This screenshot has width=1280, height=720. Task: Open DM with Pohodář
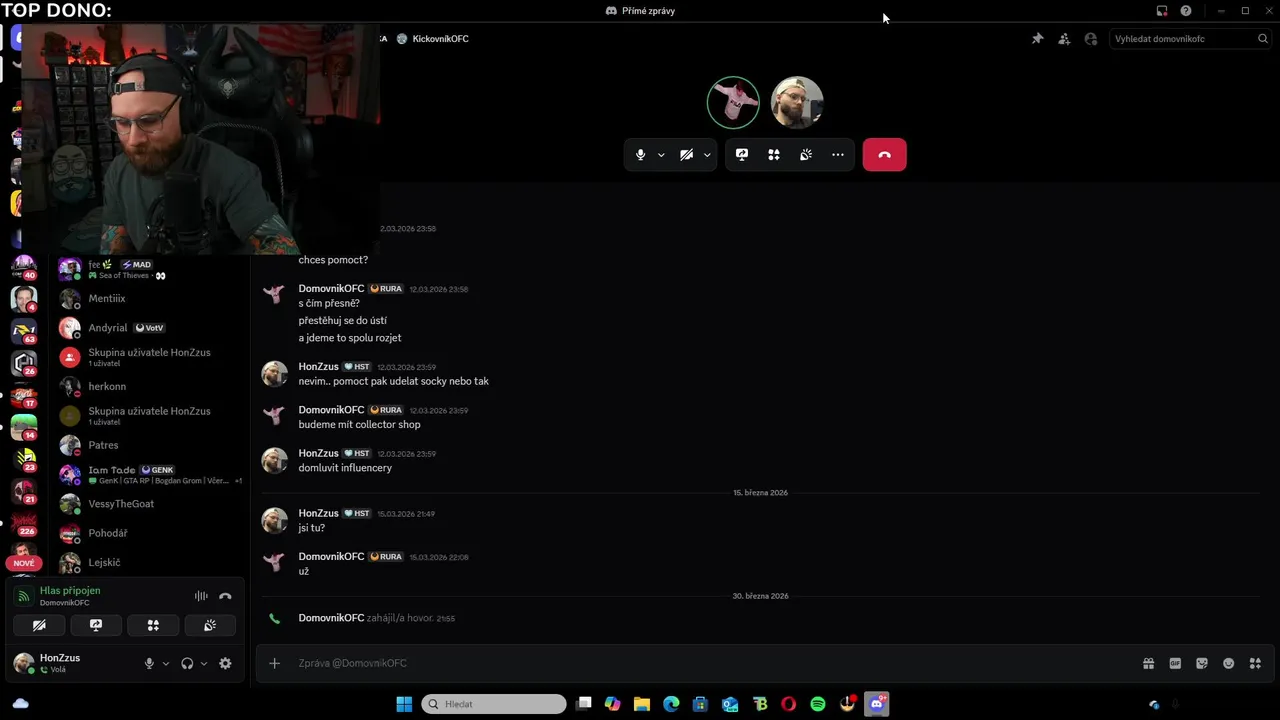click(x=150, y=534)
